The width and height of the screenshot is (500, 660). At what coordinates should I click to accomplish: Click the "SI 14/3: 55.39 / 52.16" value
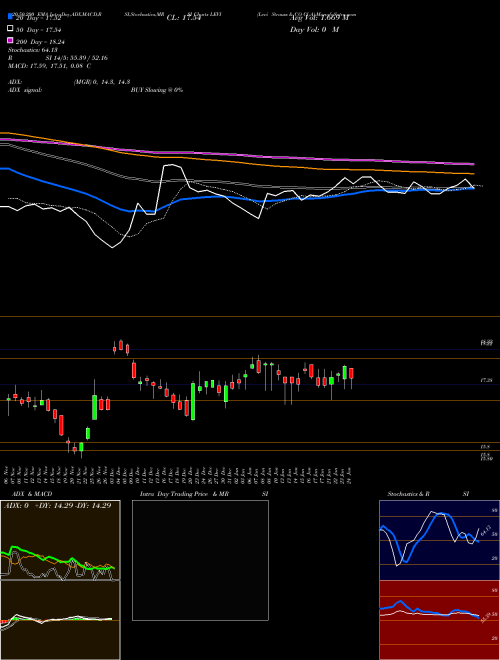coord(77,58)
